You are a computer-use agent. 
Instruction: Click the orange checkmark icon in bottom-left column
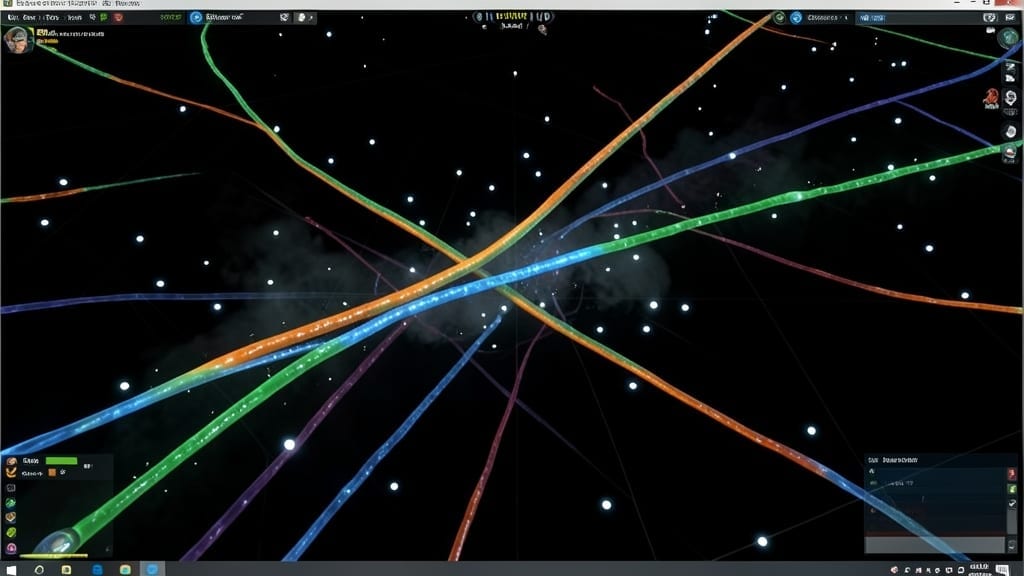click(x=11, y=472)
